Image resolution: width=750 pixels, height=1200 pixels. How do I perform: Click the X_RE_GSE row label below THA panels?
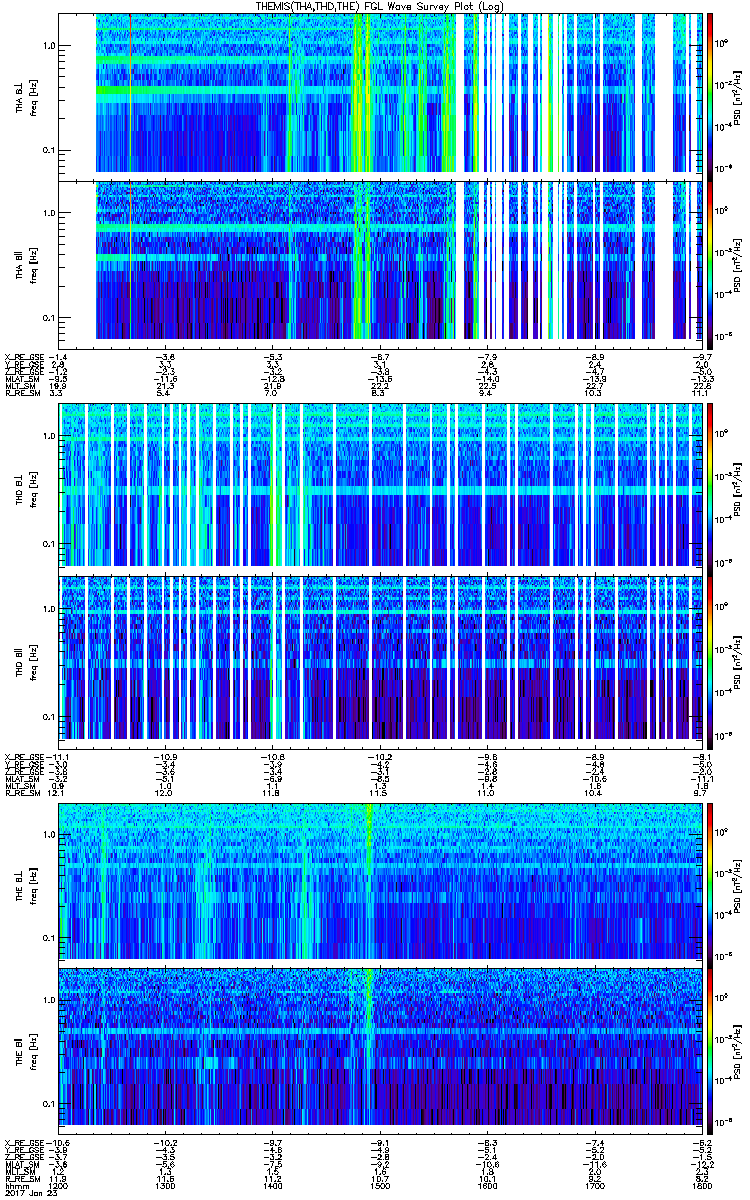click(x=24, y=356)
